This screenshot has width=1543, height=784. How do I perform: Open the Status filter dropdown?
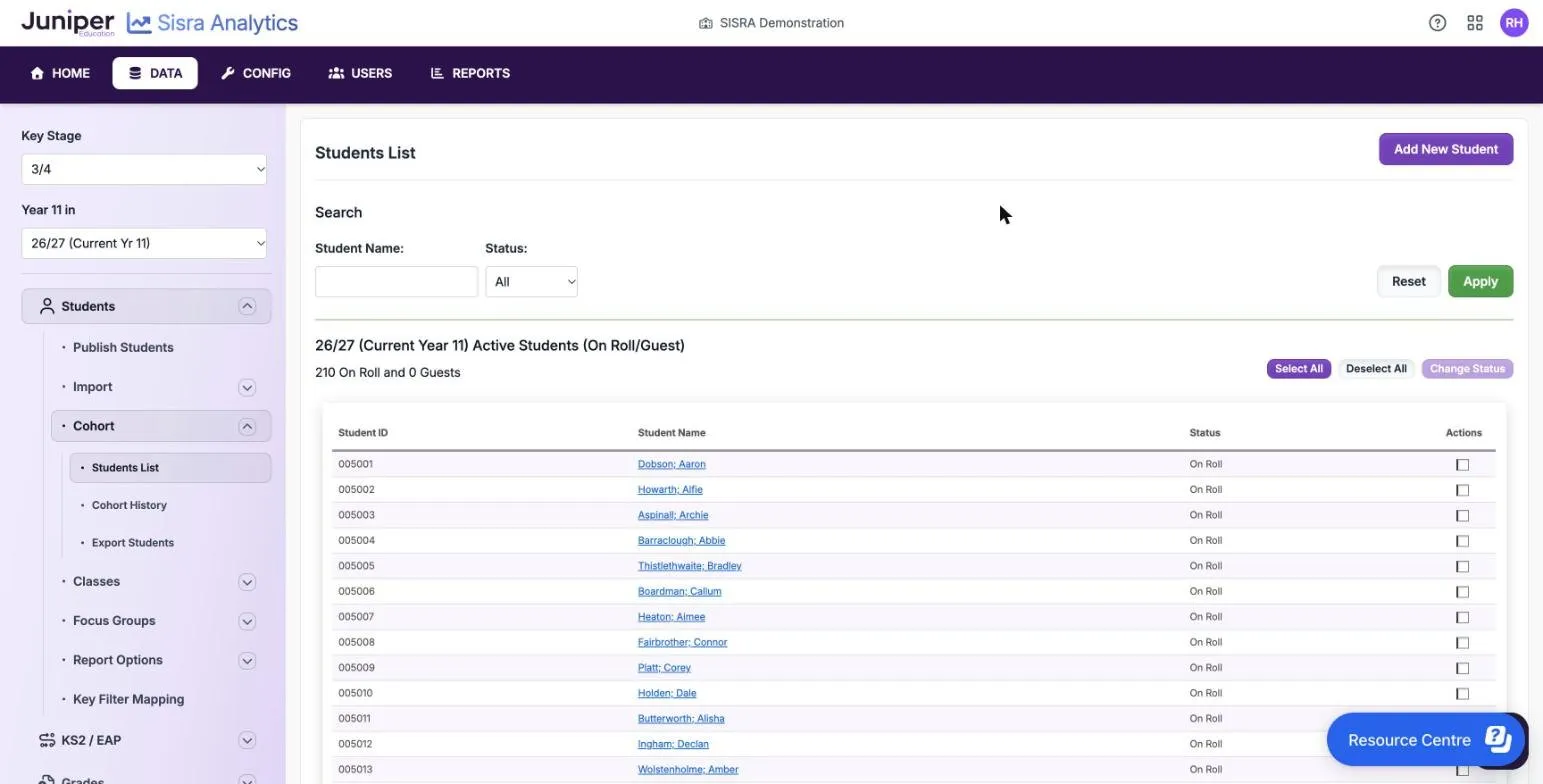pos(531,282)
